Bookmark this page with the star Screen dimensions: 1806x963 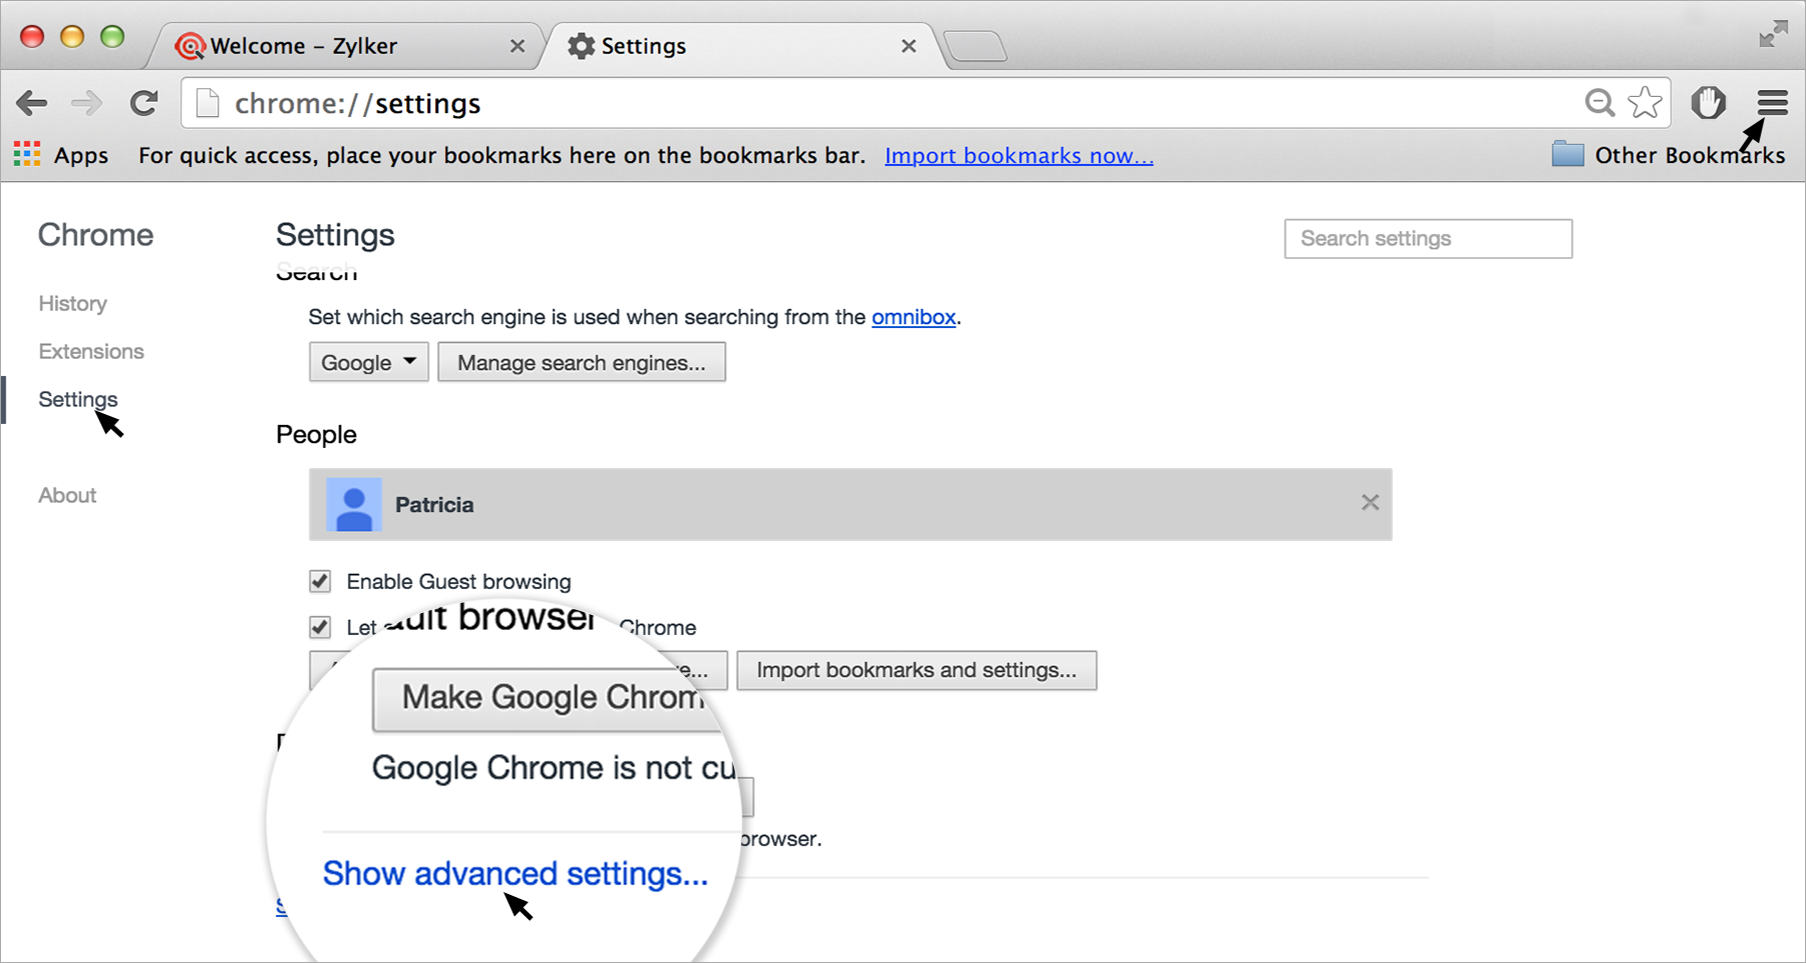pos(1645,103)
